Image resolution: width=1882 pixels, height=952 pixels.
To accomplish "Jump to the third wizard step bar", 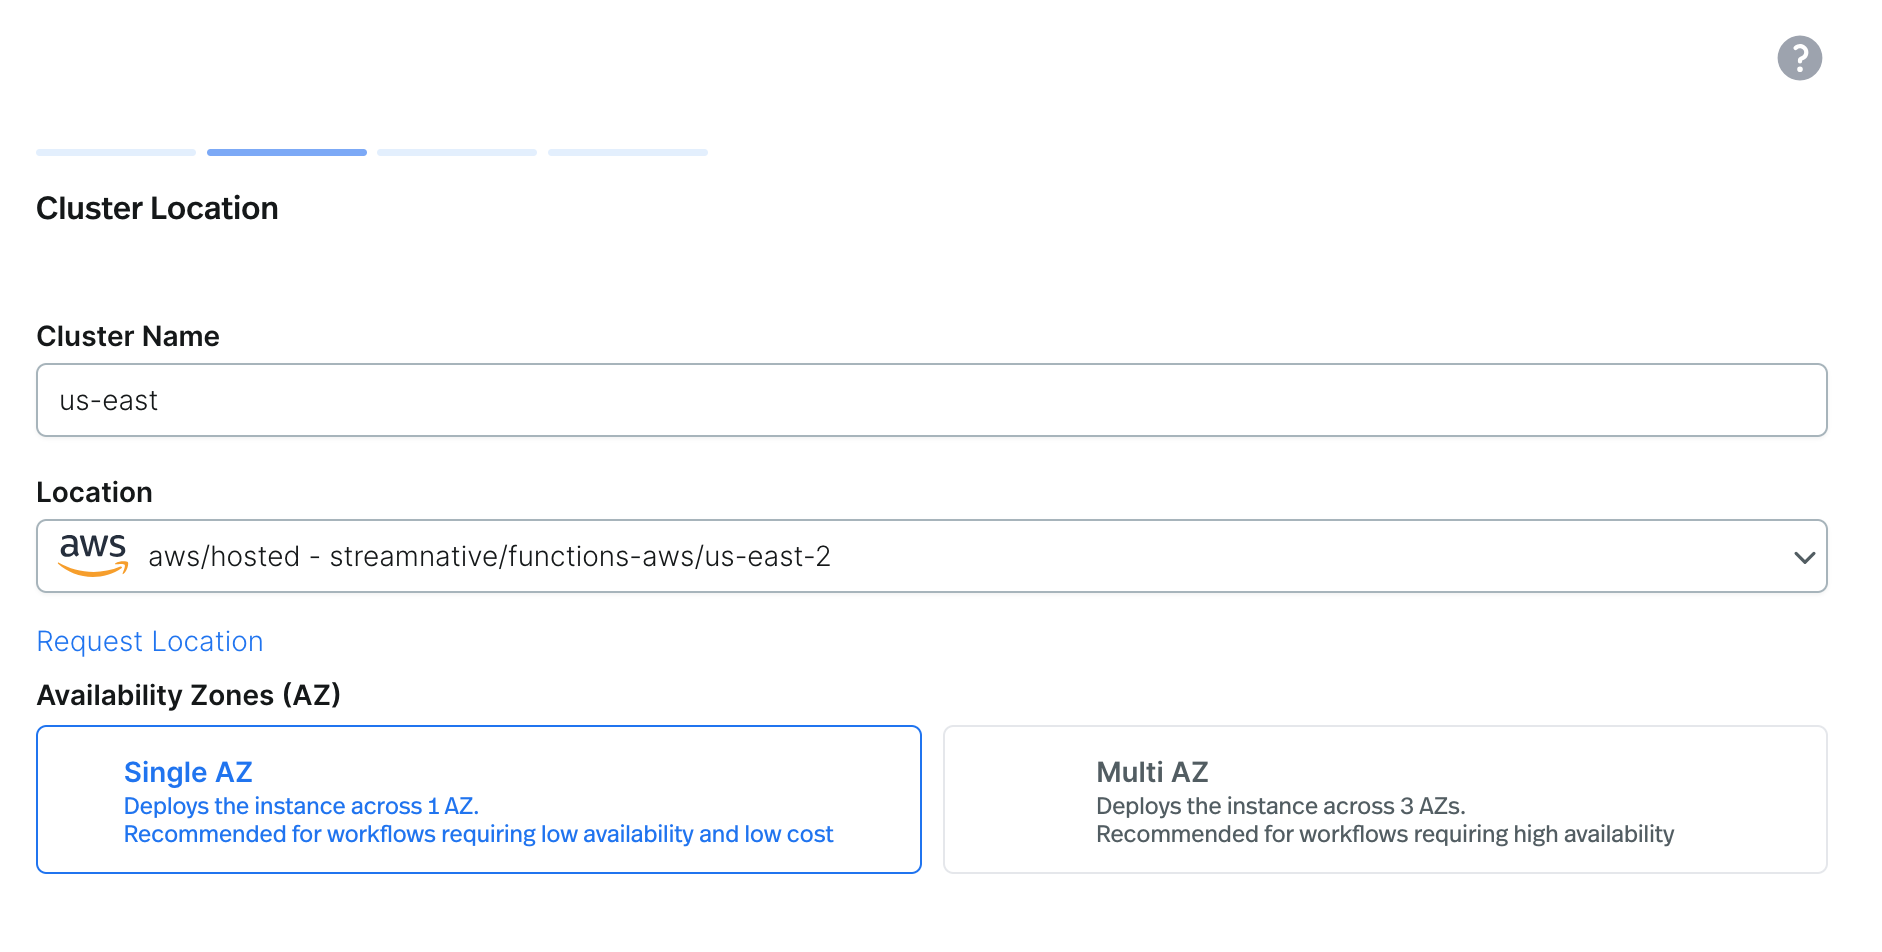I will pos(457,152).
